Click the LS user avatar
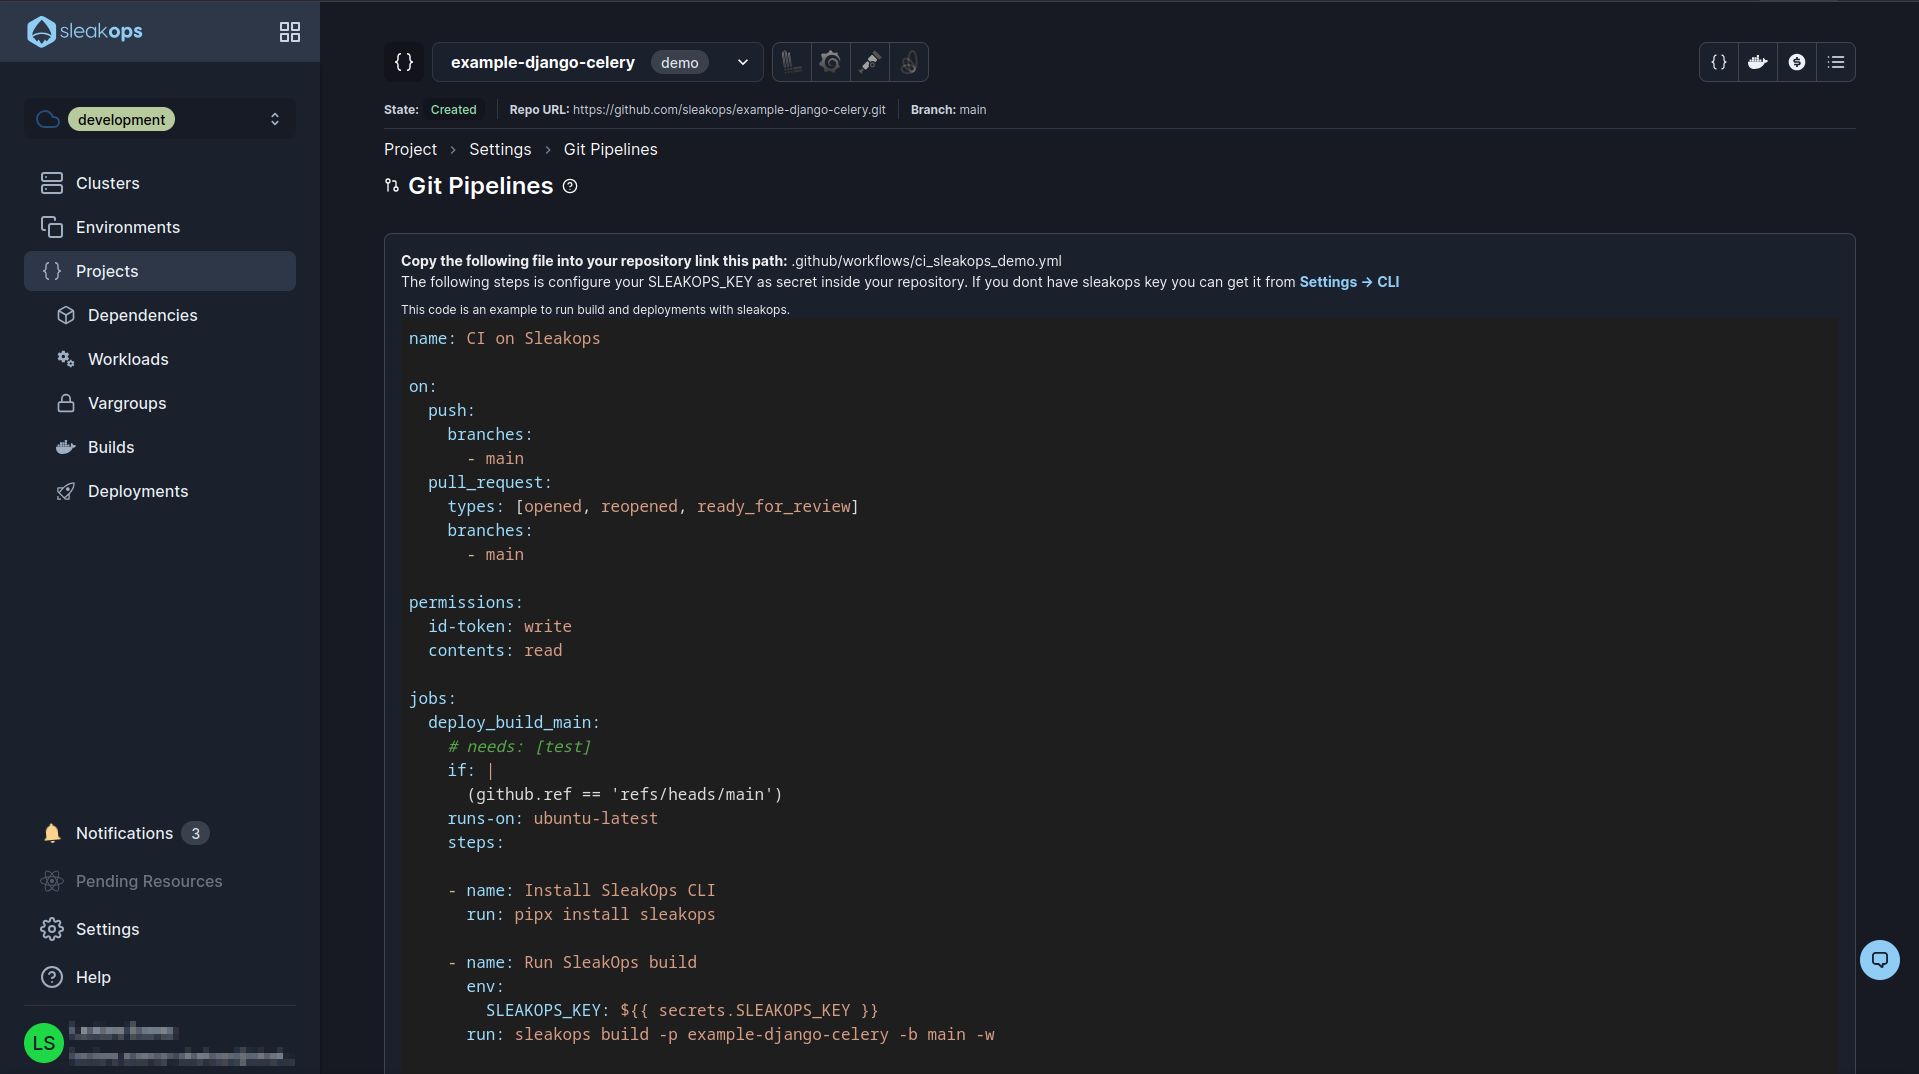Image resolution: width=1919 pixels, height=1074 pixels. pos(44,1043)
